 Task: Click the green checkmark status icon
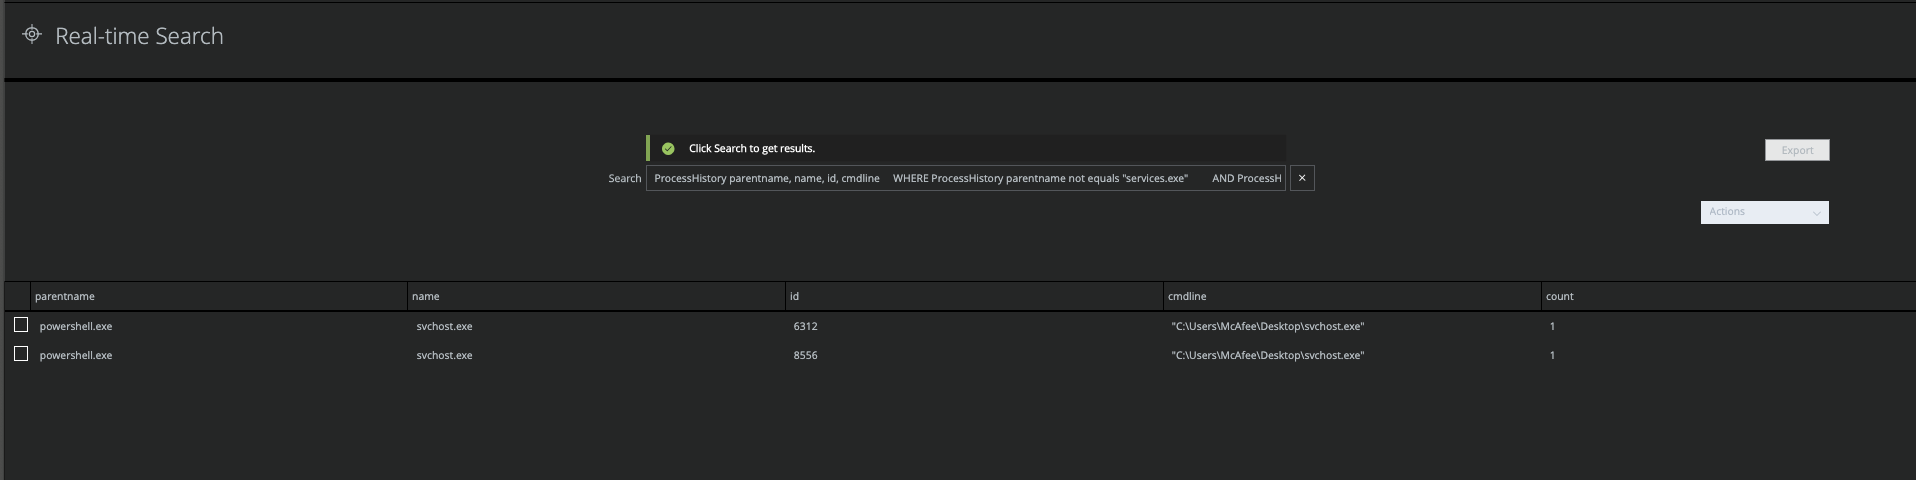pos(668,148)
